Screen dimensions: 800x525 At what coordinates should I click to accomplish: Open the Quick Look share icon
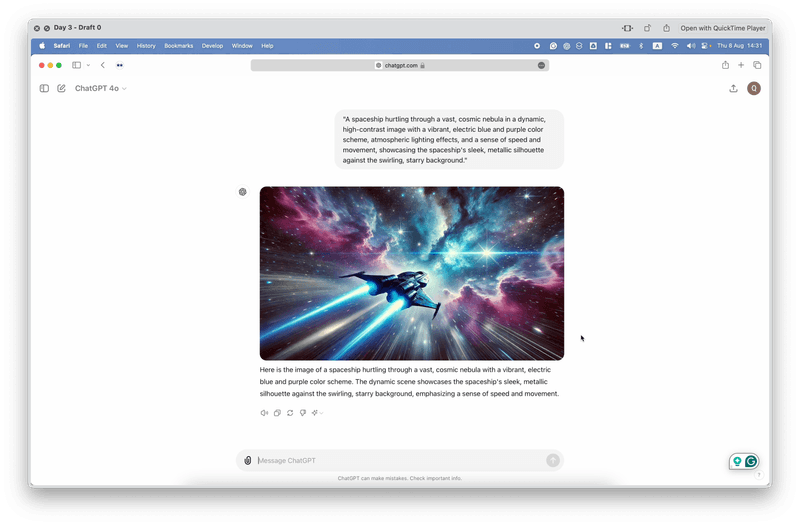[666, 28]
